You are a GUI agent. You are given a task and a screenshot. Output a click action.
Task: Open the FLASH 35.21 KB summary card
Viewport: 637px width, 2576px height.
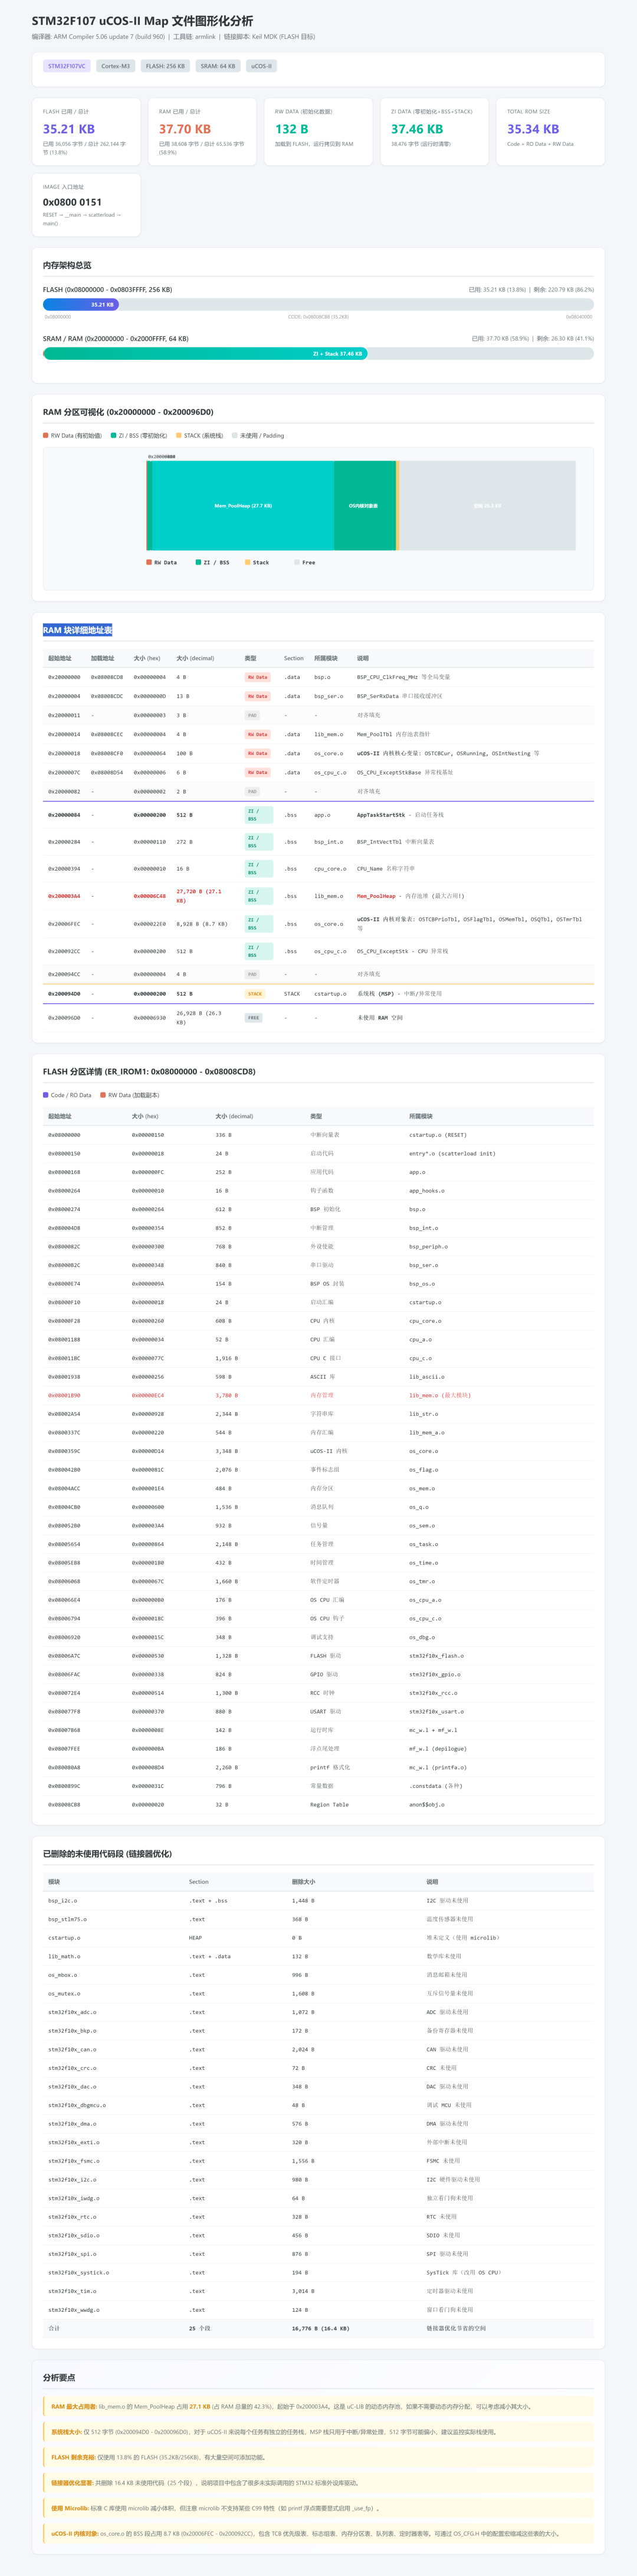(86, 131)
